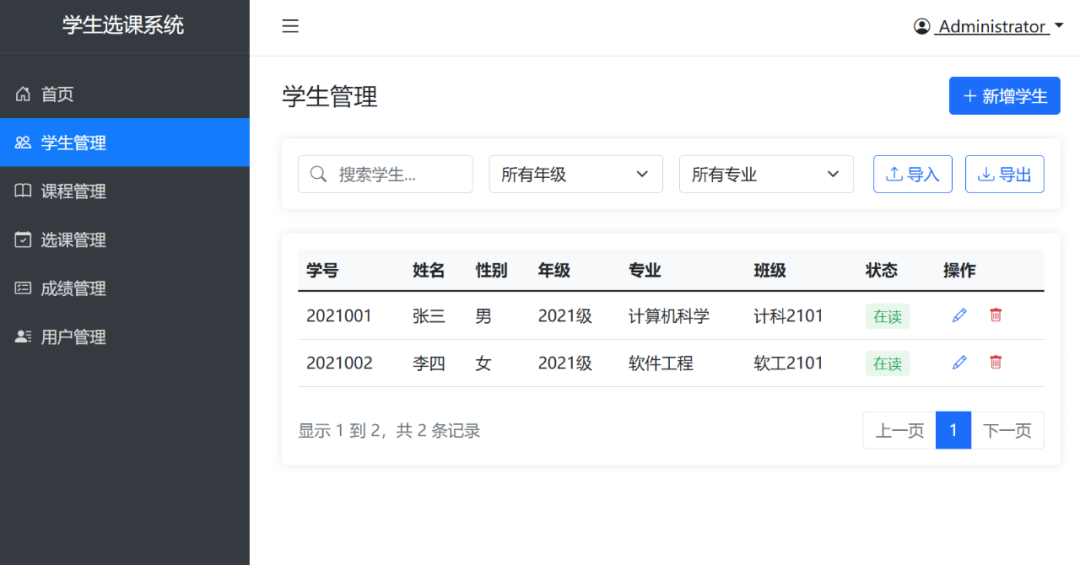Viewport: 1080px width, 565px height.
Task: Click the 操作 column header
Action: [x=959, y=270]
